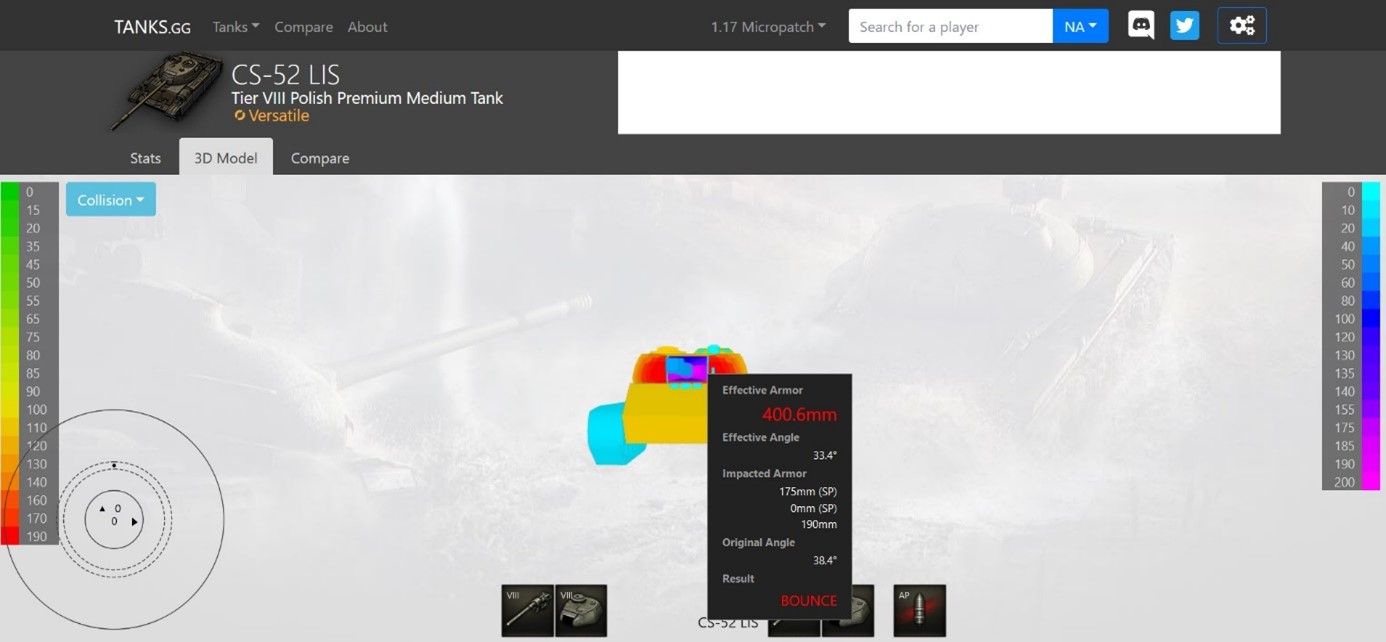Click the 33.4° effective angle value
1386x642 pixels.
(x=824, y=455)
